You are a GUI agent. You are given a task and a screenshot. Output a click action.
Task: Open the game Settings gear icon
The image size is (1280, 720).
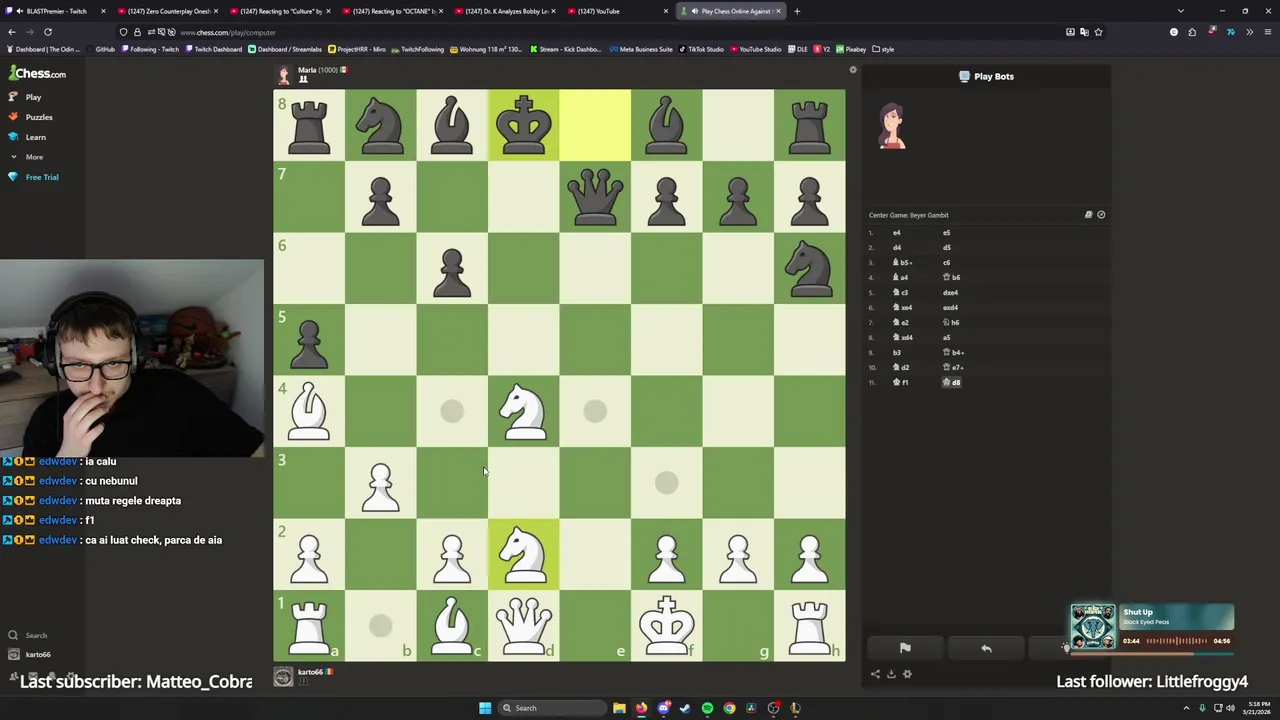[x=907, y=674]
